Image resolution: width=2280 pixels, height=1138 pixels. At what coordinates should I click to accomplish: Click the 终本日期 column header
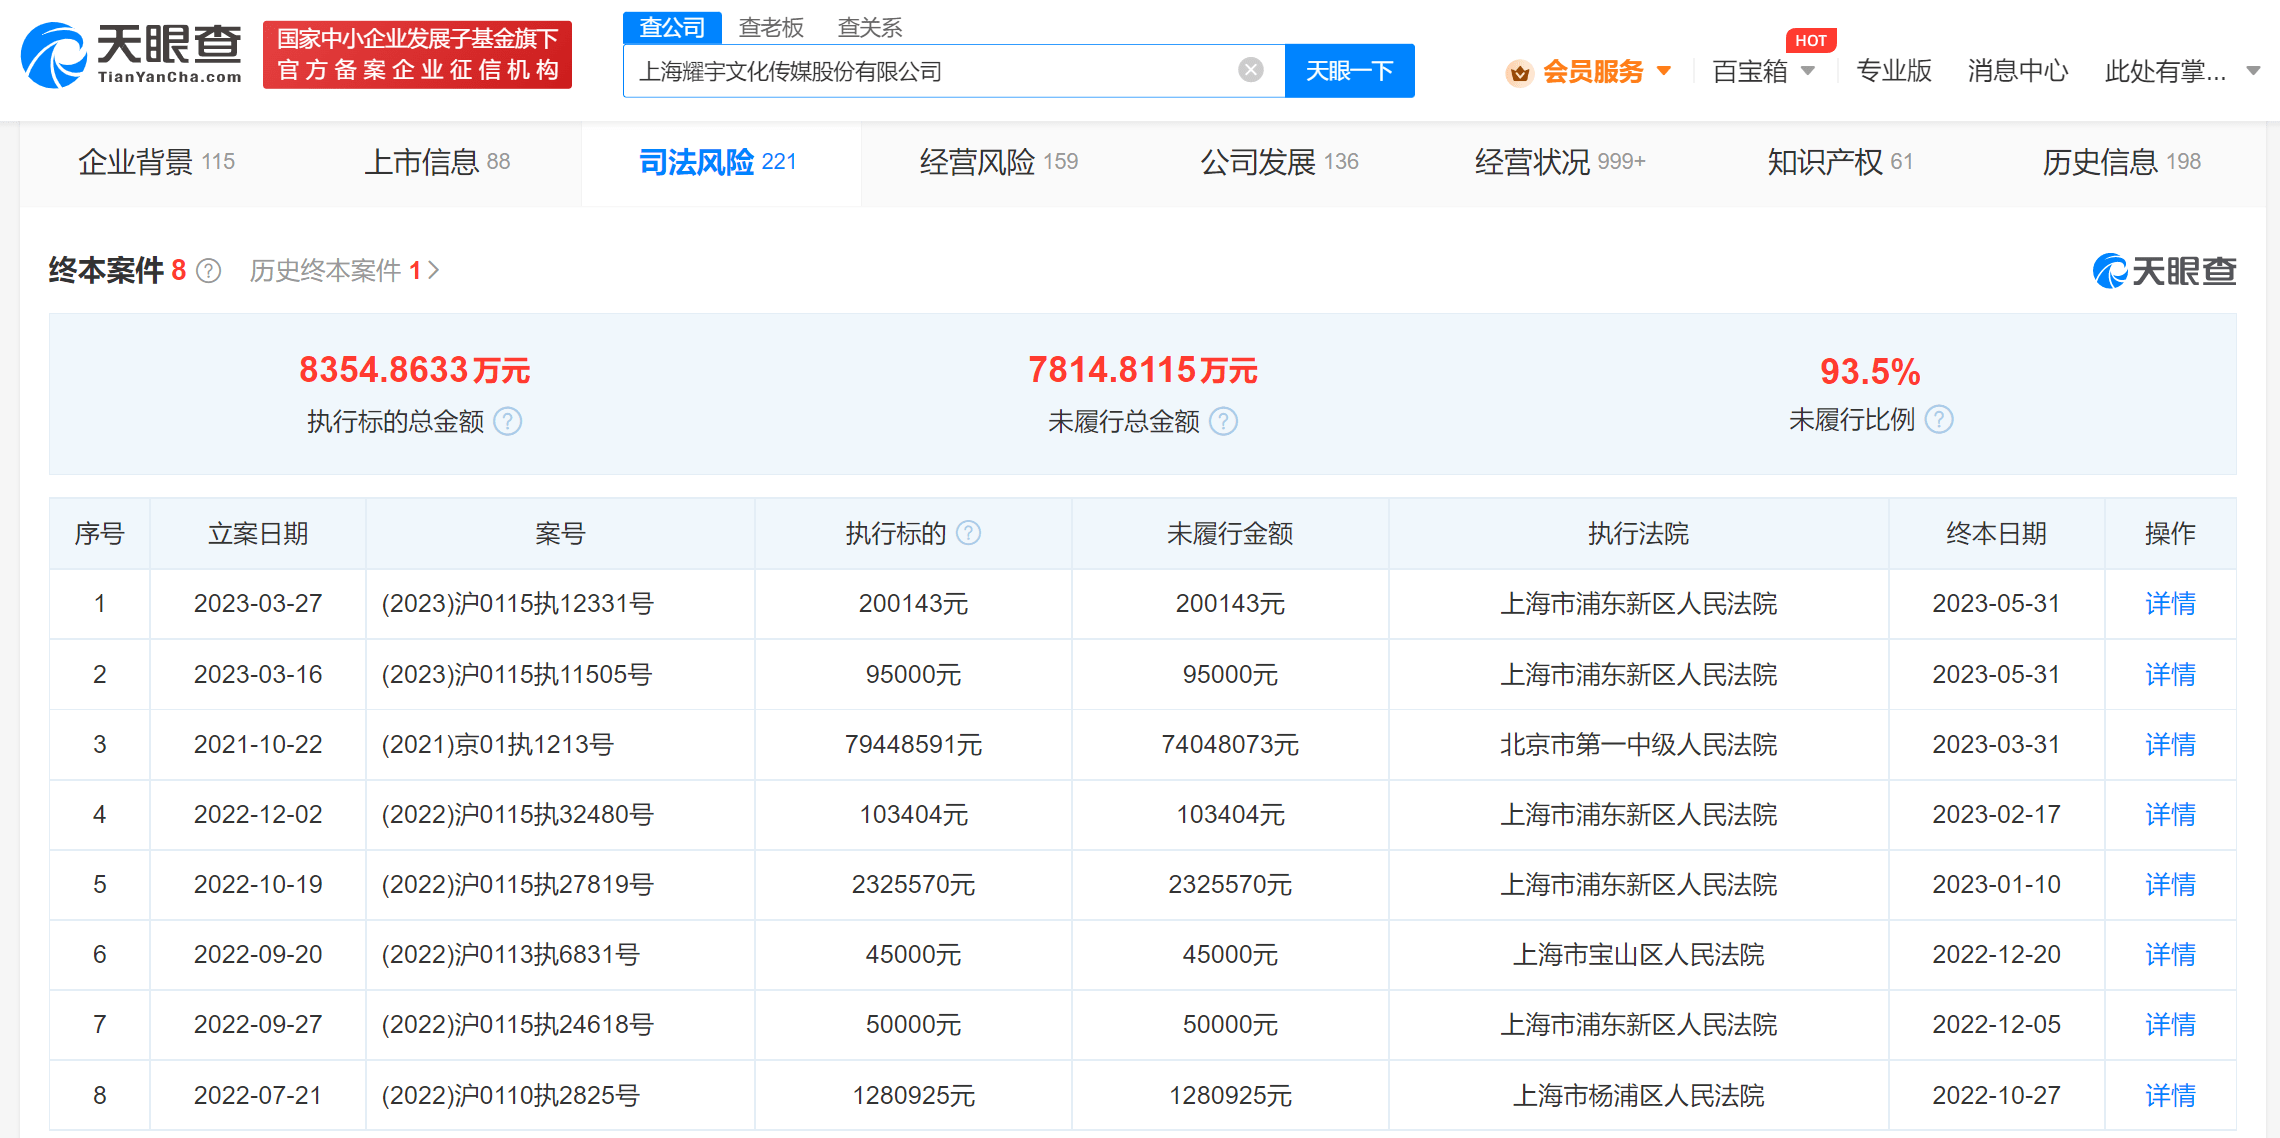coord(1996,534)
